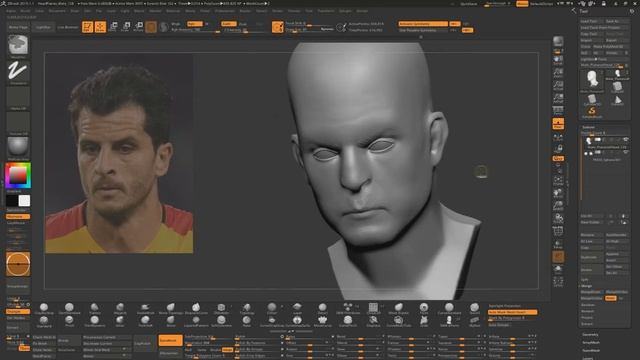This screenshot has width=640, height=360.
Task: Open the material sphere selector
Action: pos(18,147)
